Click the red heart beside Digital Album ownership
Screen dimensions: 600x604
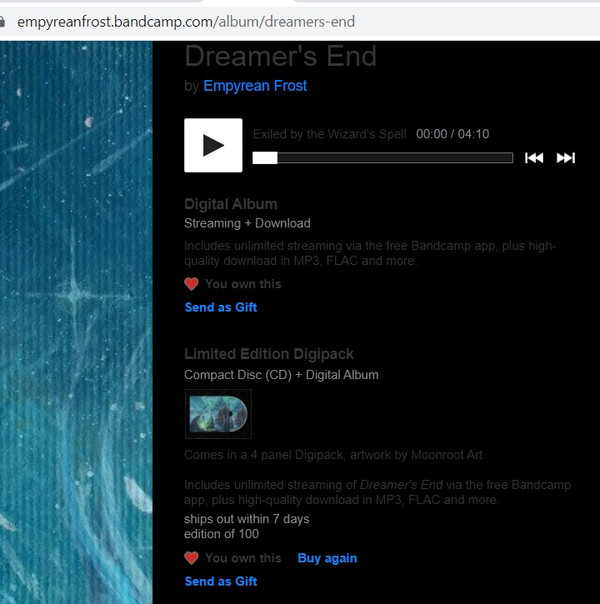click(x=191, y=284)
